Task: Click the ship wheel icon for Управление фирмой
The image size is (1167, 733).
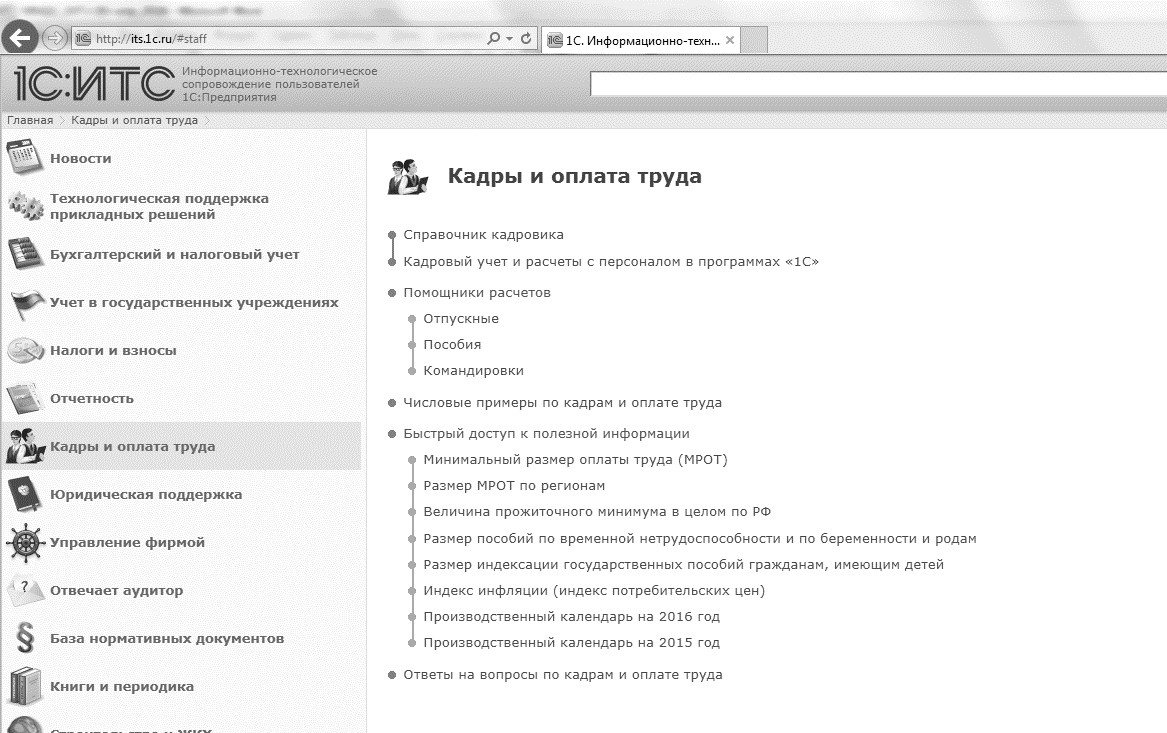Action: pos(25,542)
